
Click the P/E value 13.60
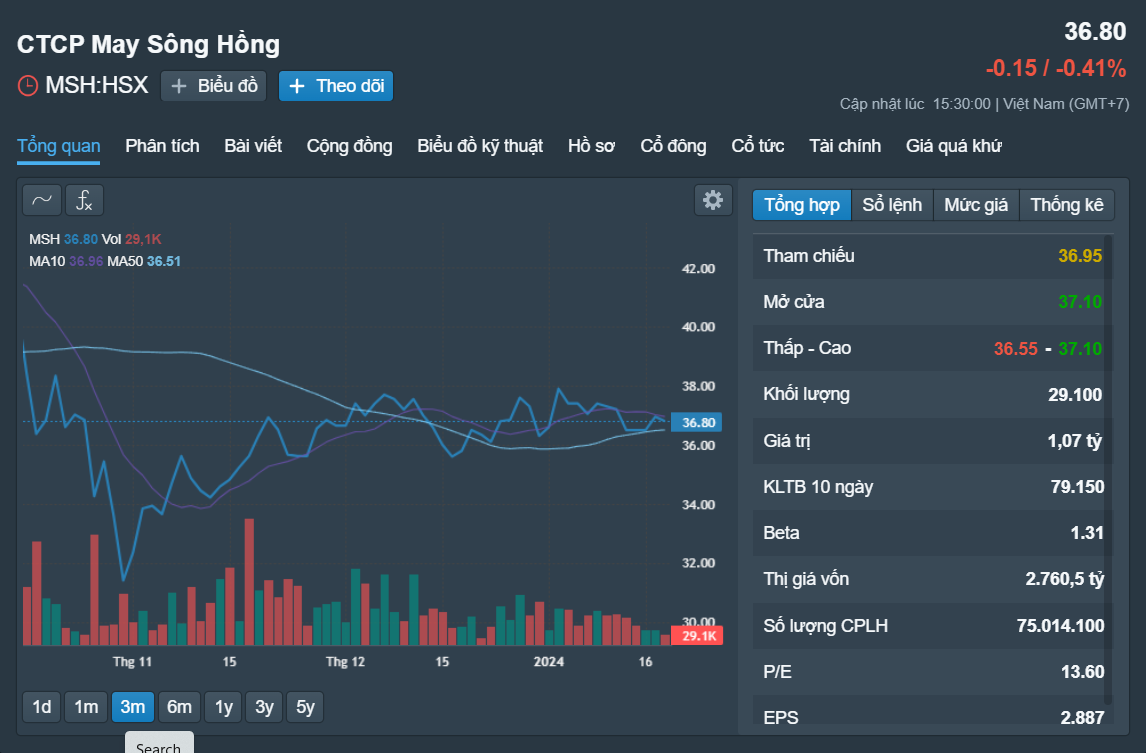pyautogui.click(x=1082, y=672)
